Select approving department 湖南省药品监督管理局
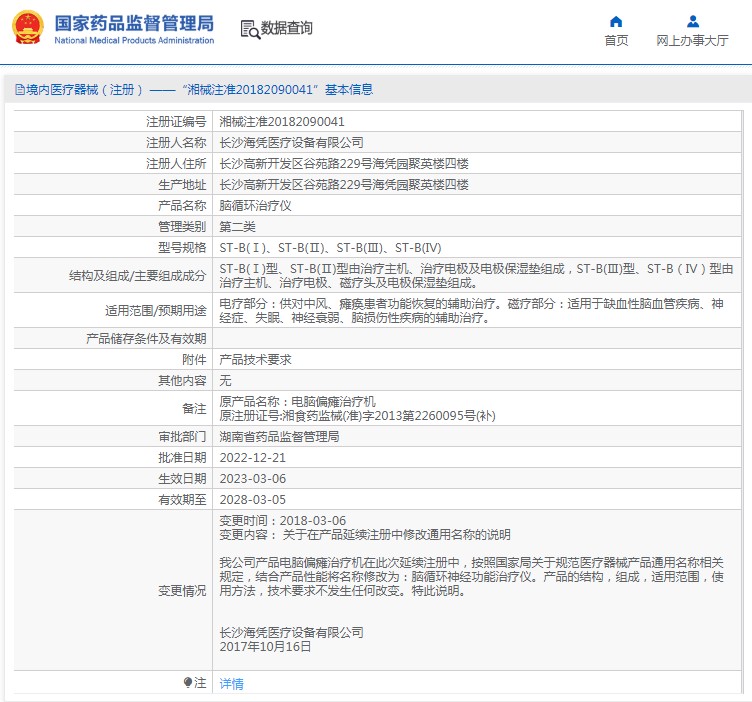The width and height of the screenshot is (752, 702). click(279, 437)
